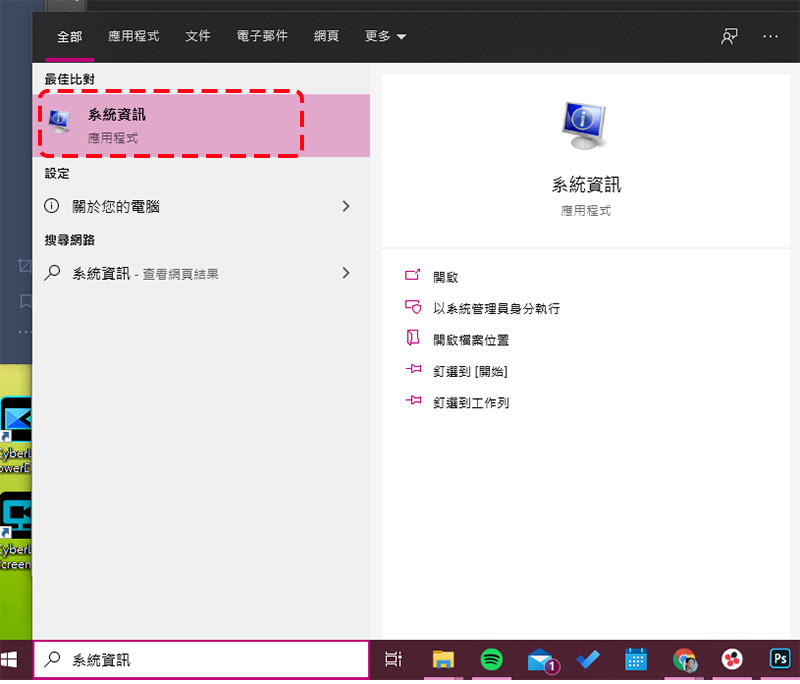Open the Mail app with unread badge
Viewport: 800px width, 684px height.
[543, 660]
